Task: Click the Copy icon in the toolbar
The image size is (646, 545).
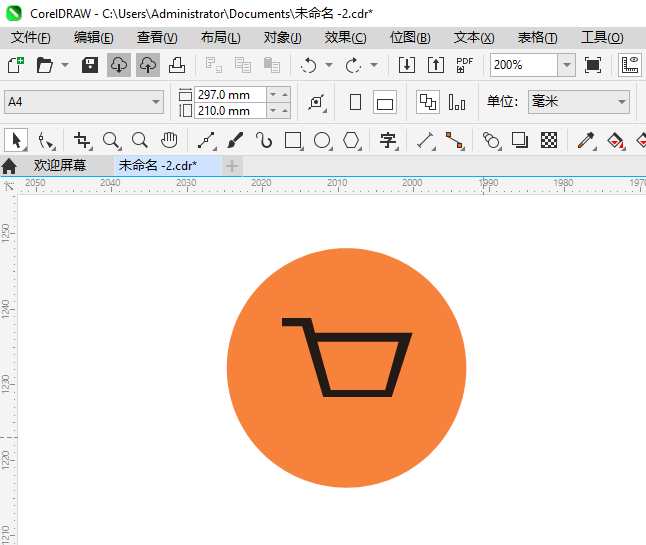Action: tap(243, 65)
